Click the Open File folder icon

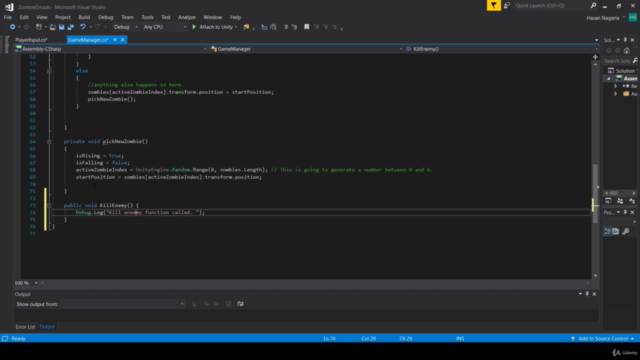coord(53,27)
